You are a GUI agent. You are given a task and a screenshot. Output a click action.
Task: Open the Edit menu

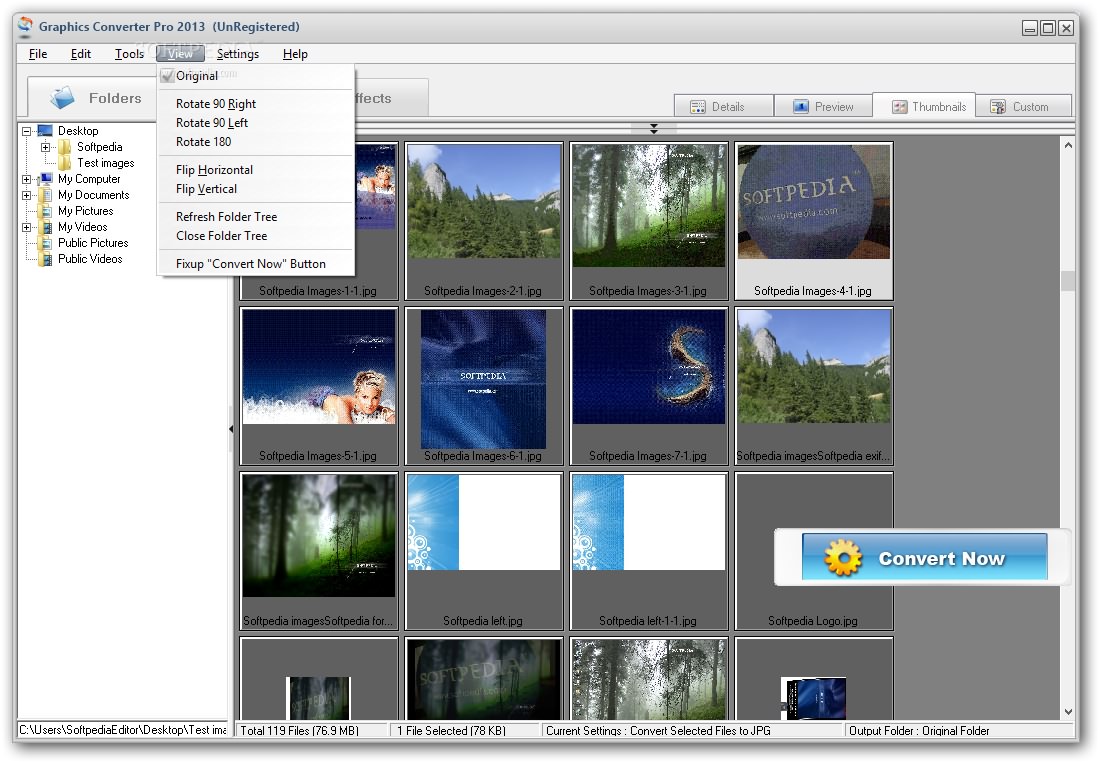click(x=81, y=54)
